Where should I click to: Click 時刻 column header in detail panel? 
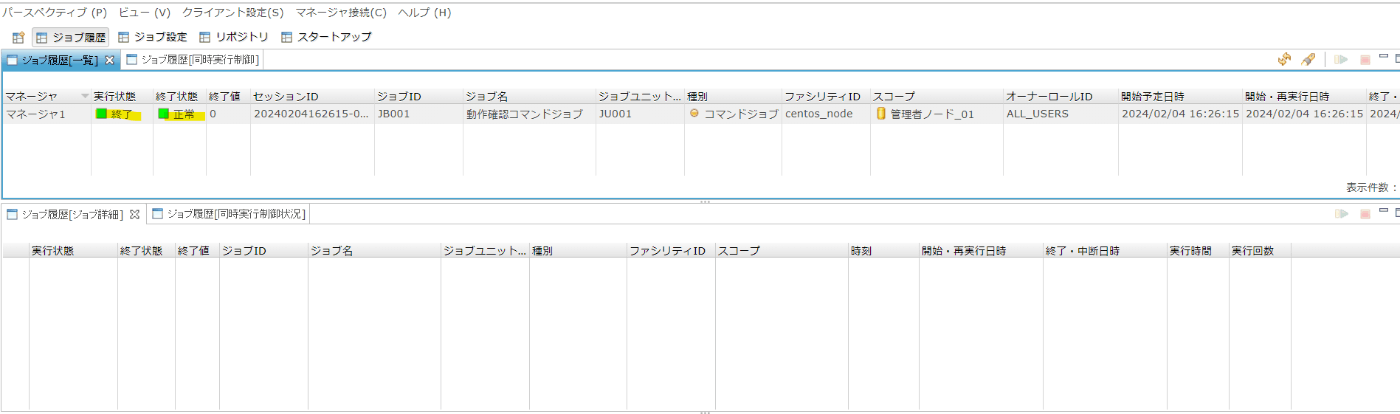coord(883,250)
